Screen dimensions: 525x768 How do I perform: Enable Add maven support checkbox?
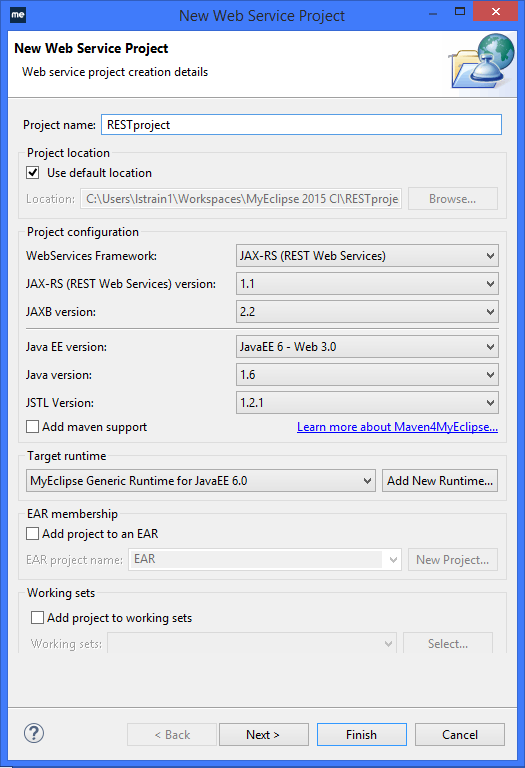pyautogui.click(x=32, y=427)
